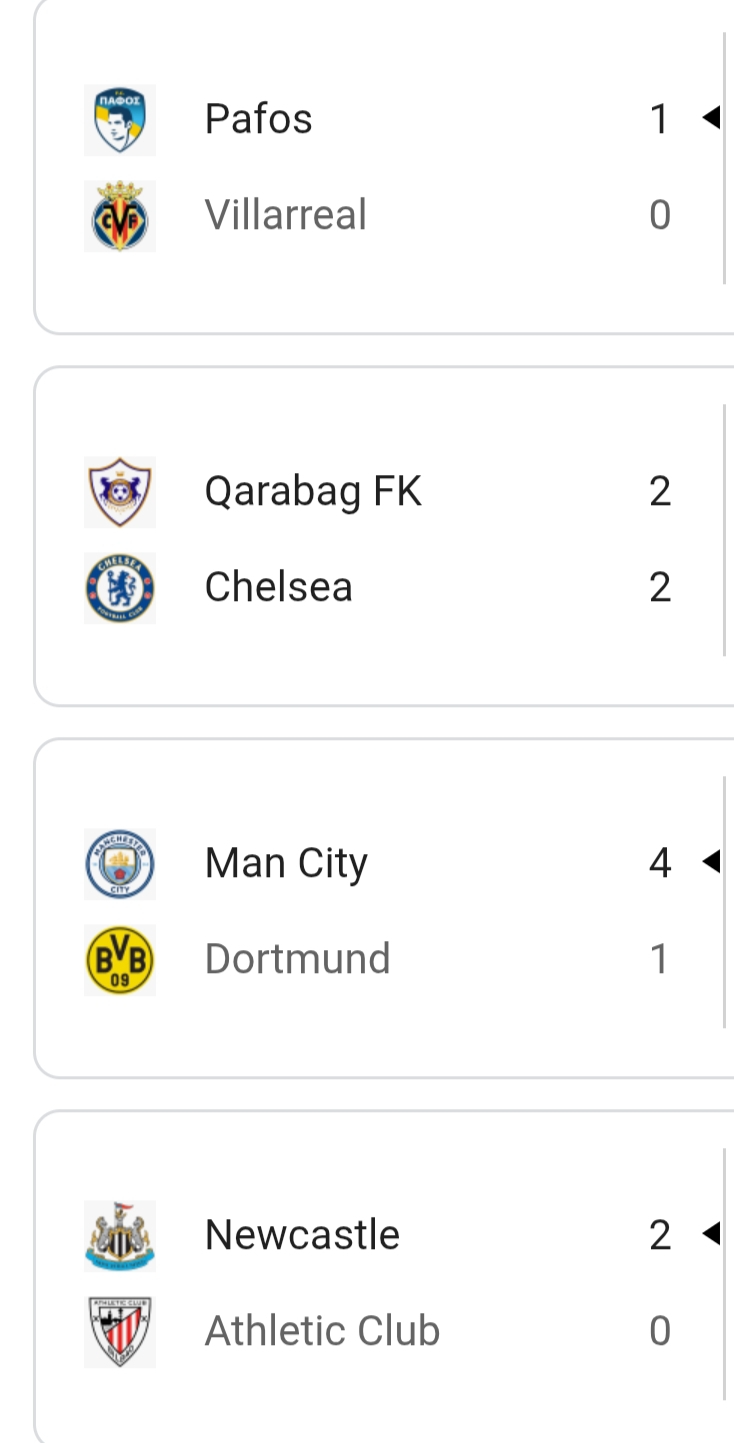Select the Chelsea team name
The image size is (734, 1443).
pos(278,588)
